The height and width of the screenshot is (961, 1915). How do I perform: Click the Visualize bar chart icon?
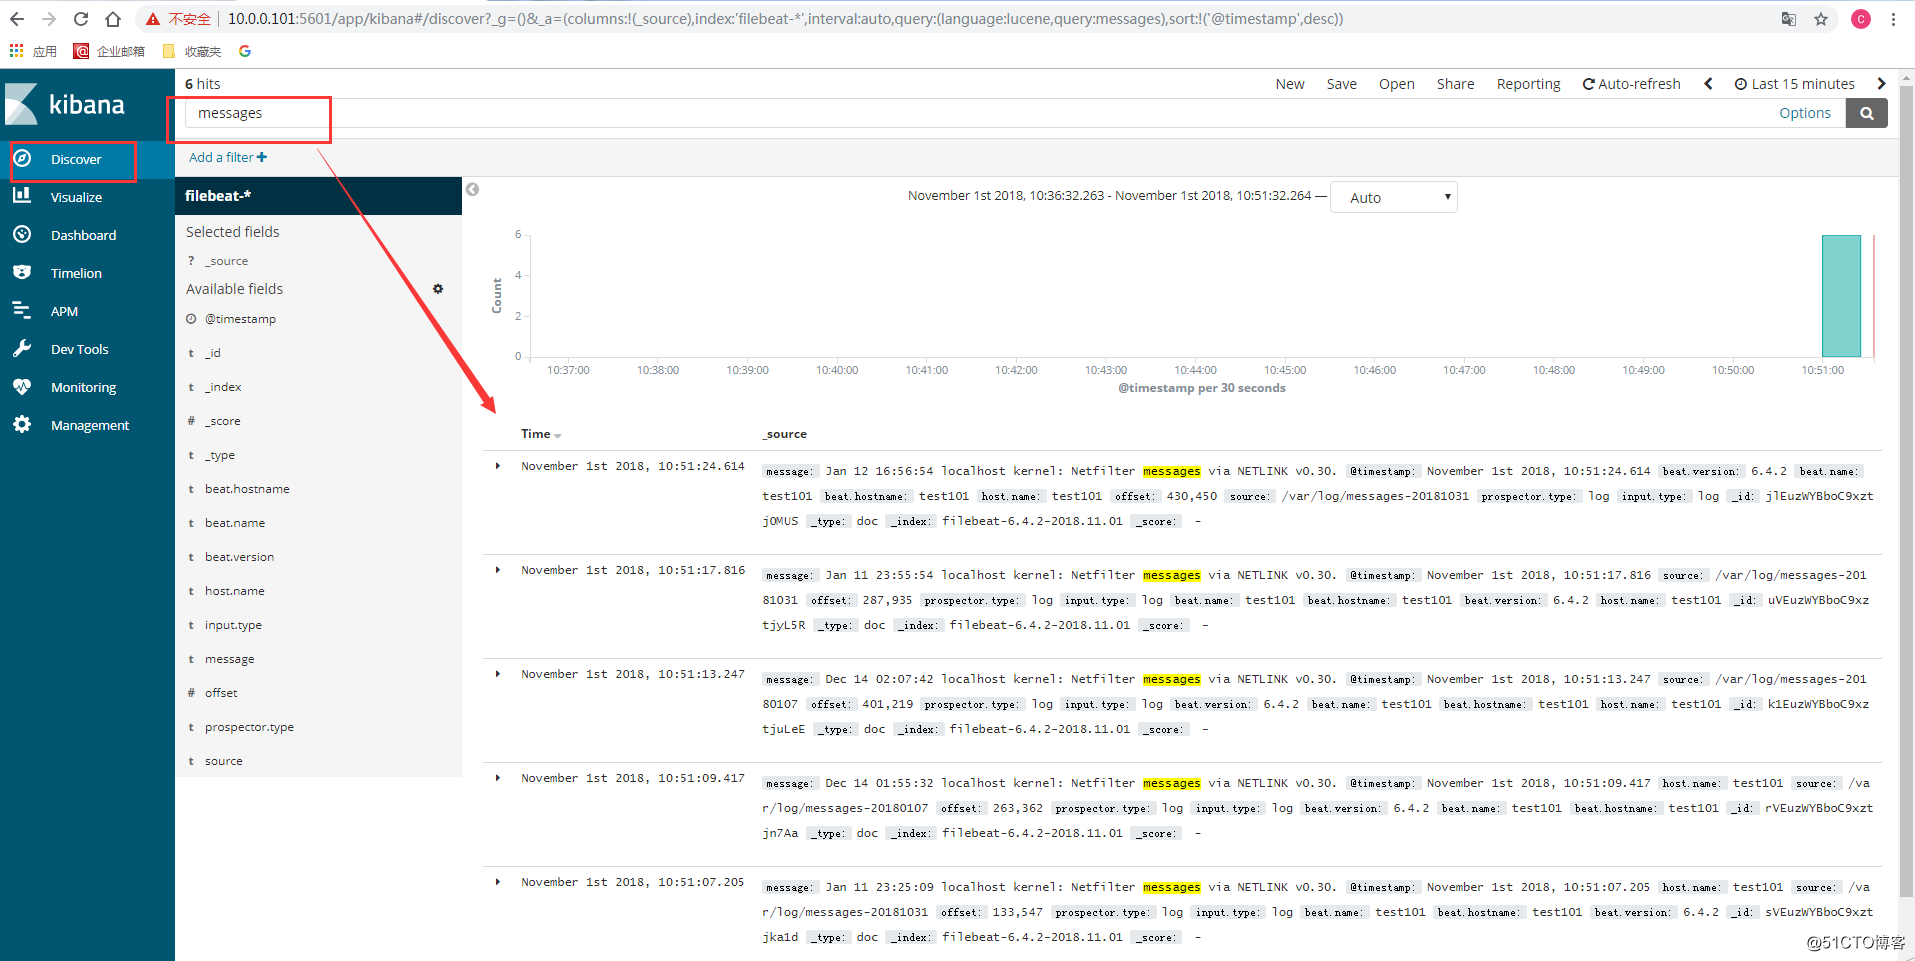tap(22, 196)
